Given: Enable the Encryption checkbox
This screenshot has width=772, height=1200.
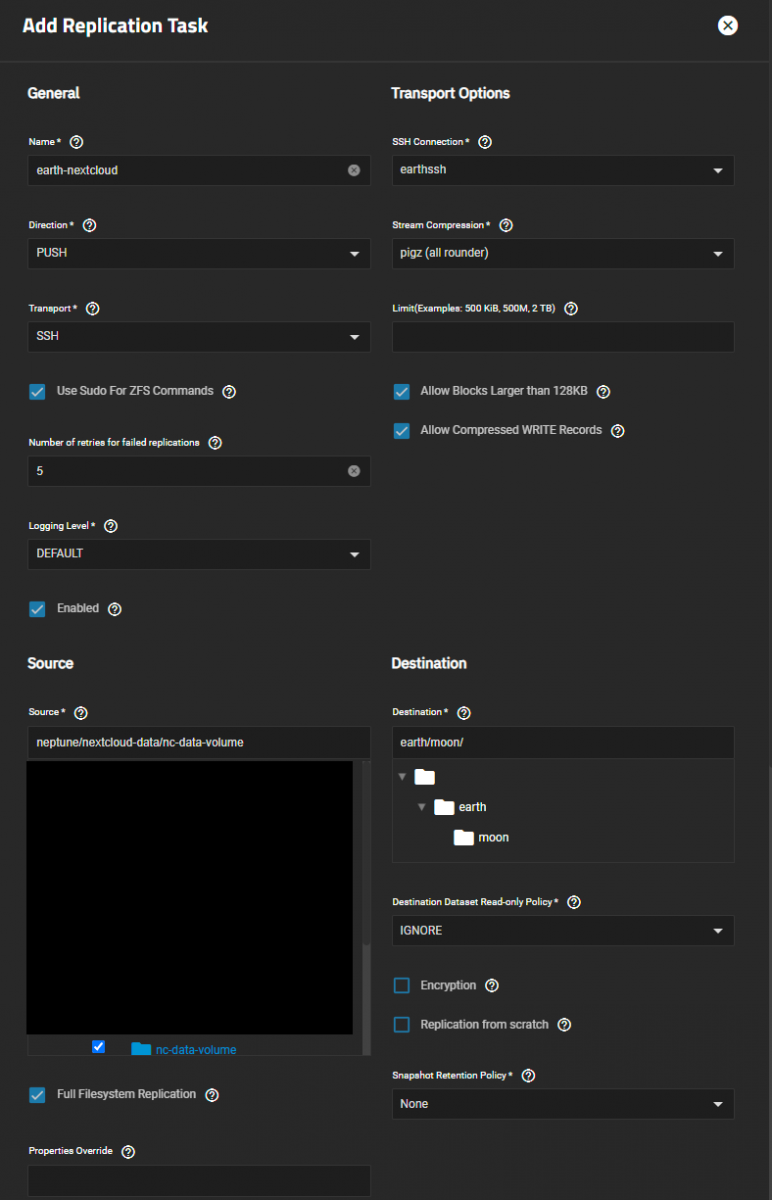Looking at the screenshot, I should point(402,986).
